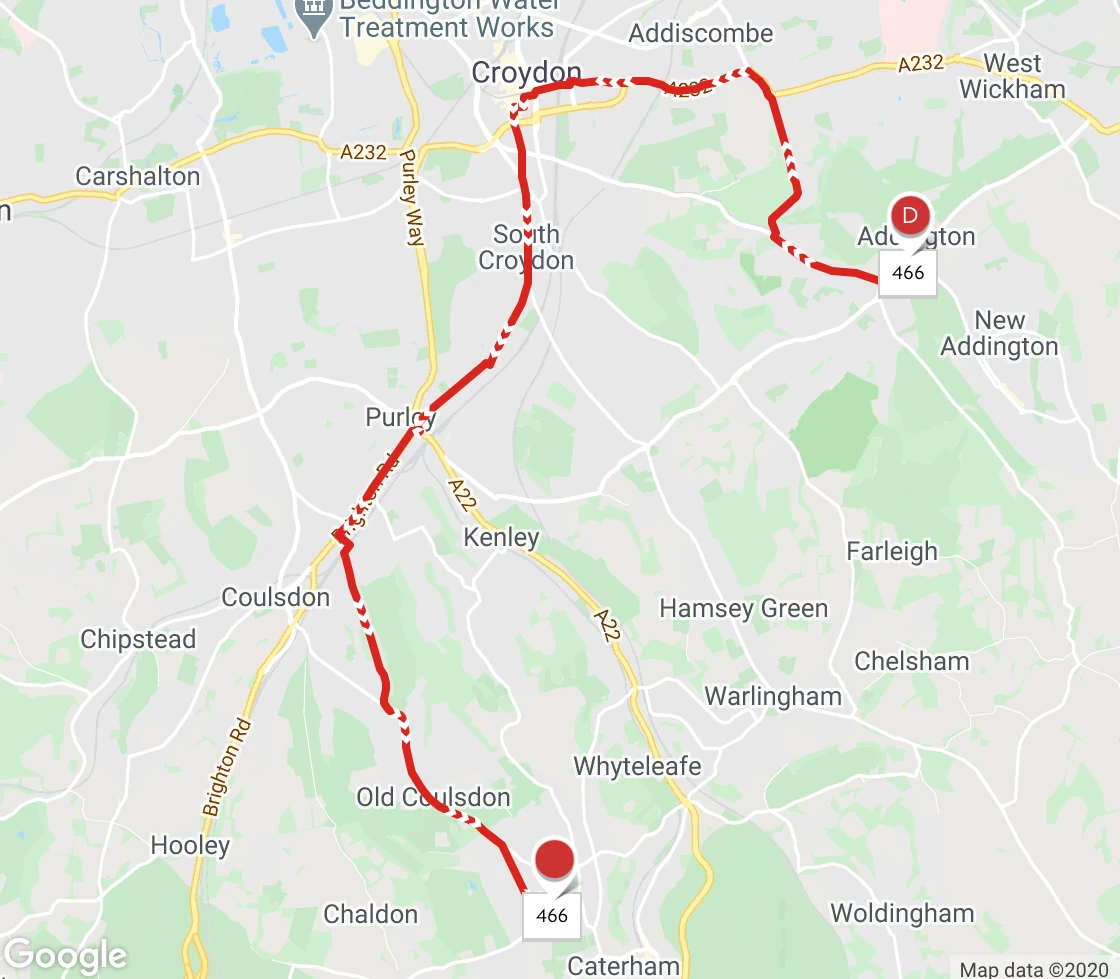Image resolution: width=1120 pixels, height=979 pixels.
Task: Click the Map data ©2020 attribution
Action: coord(1034,968)
